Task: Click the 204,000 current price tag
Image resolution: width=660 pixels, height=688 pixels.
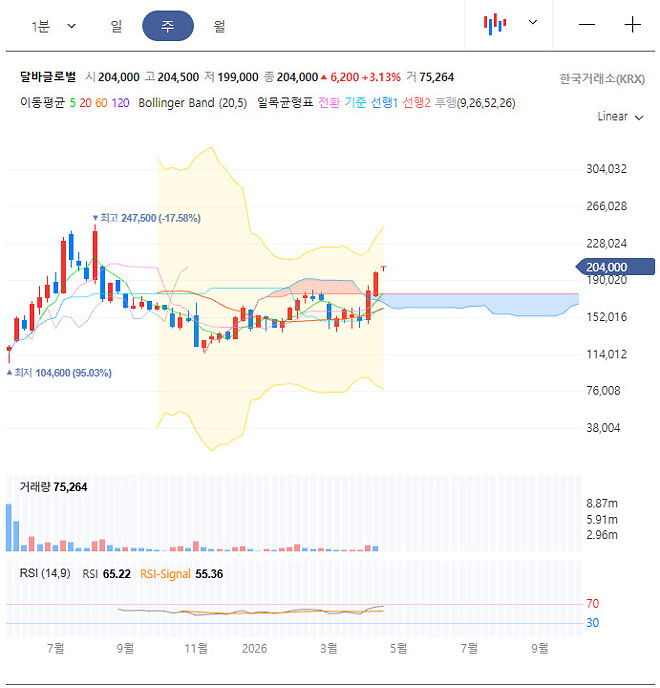Action: pyautogui.click(x=615, y=267)
